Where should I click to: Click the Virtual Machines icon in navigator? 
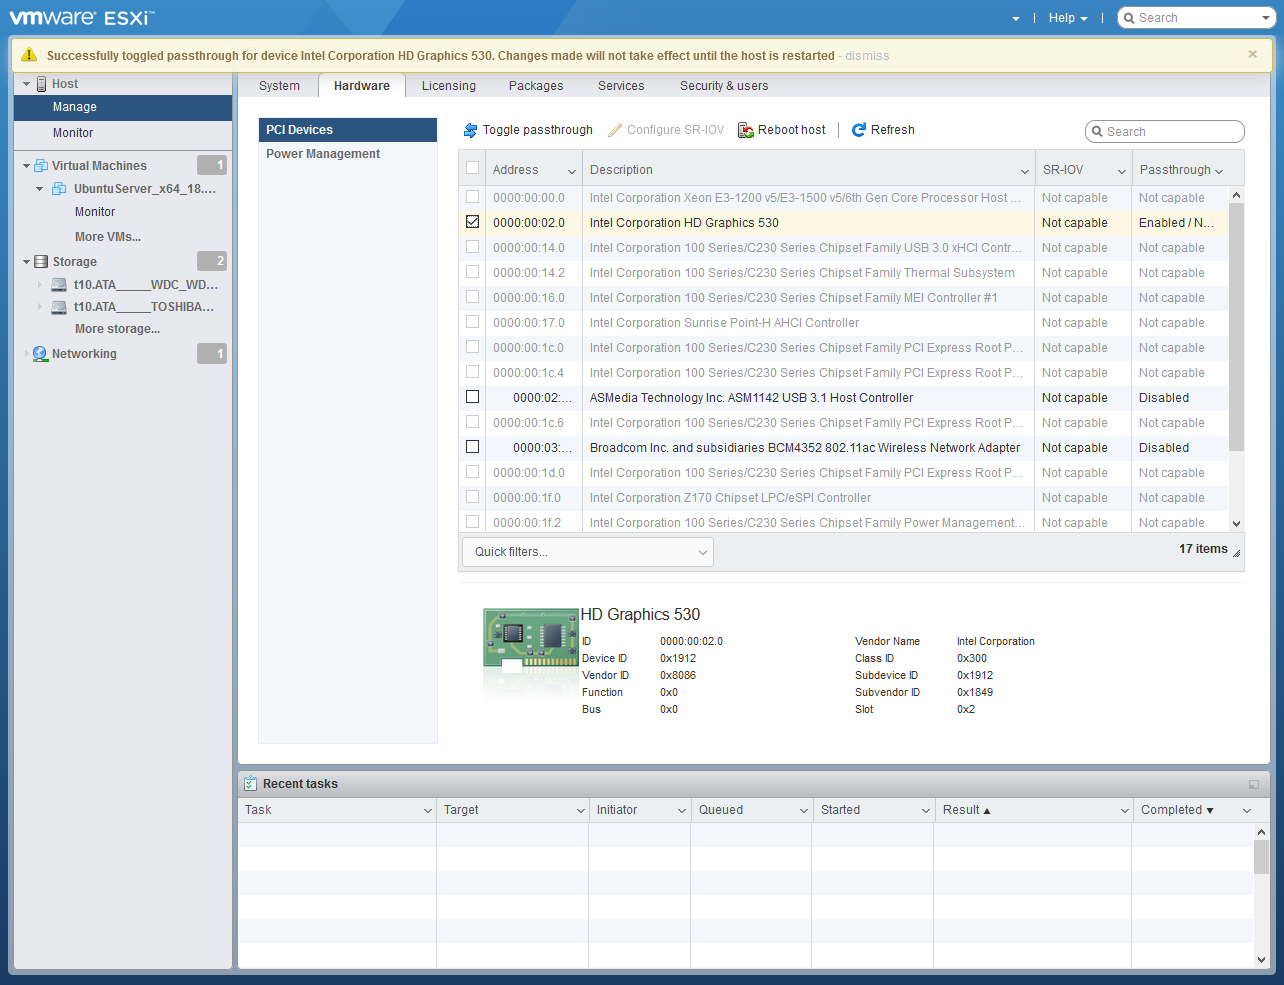pos(41,166)
